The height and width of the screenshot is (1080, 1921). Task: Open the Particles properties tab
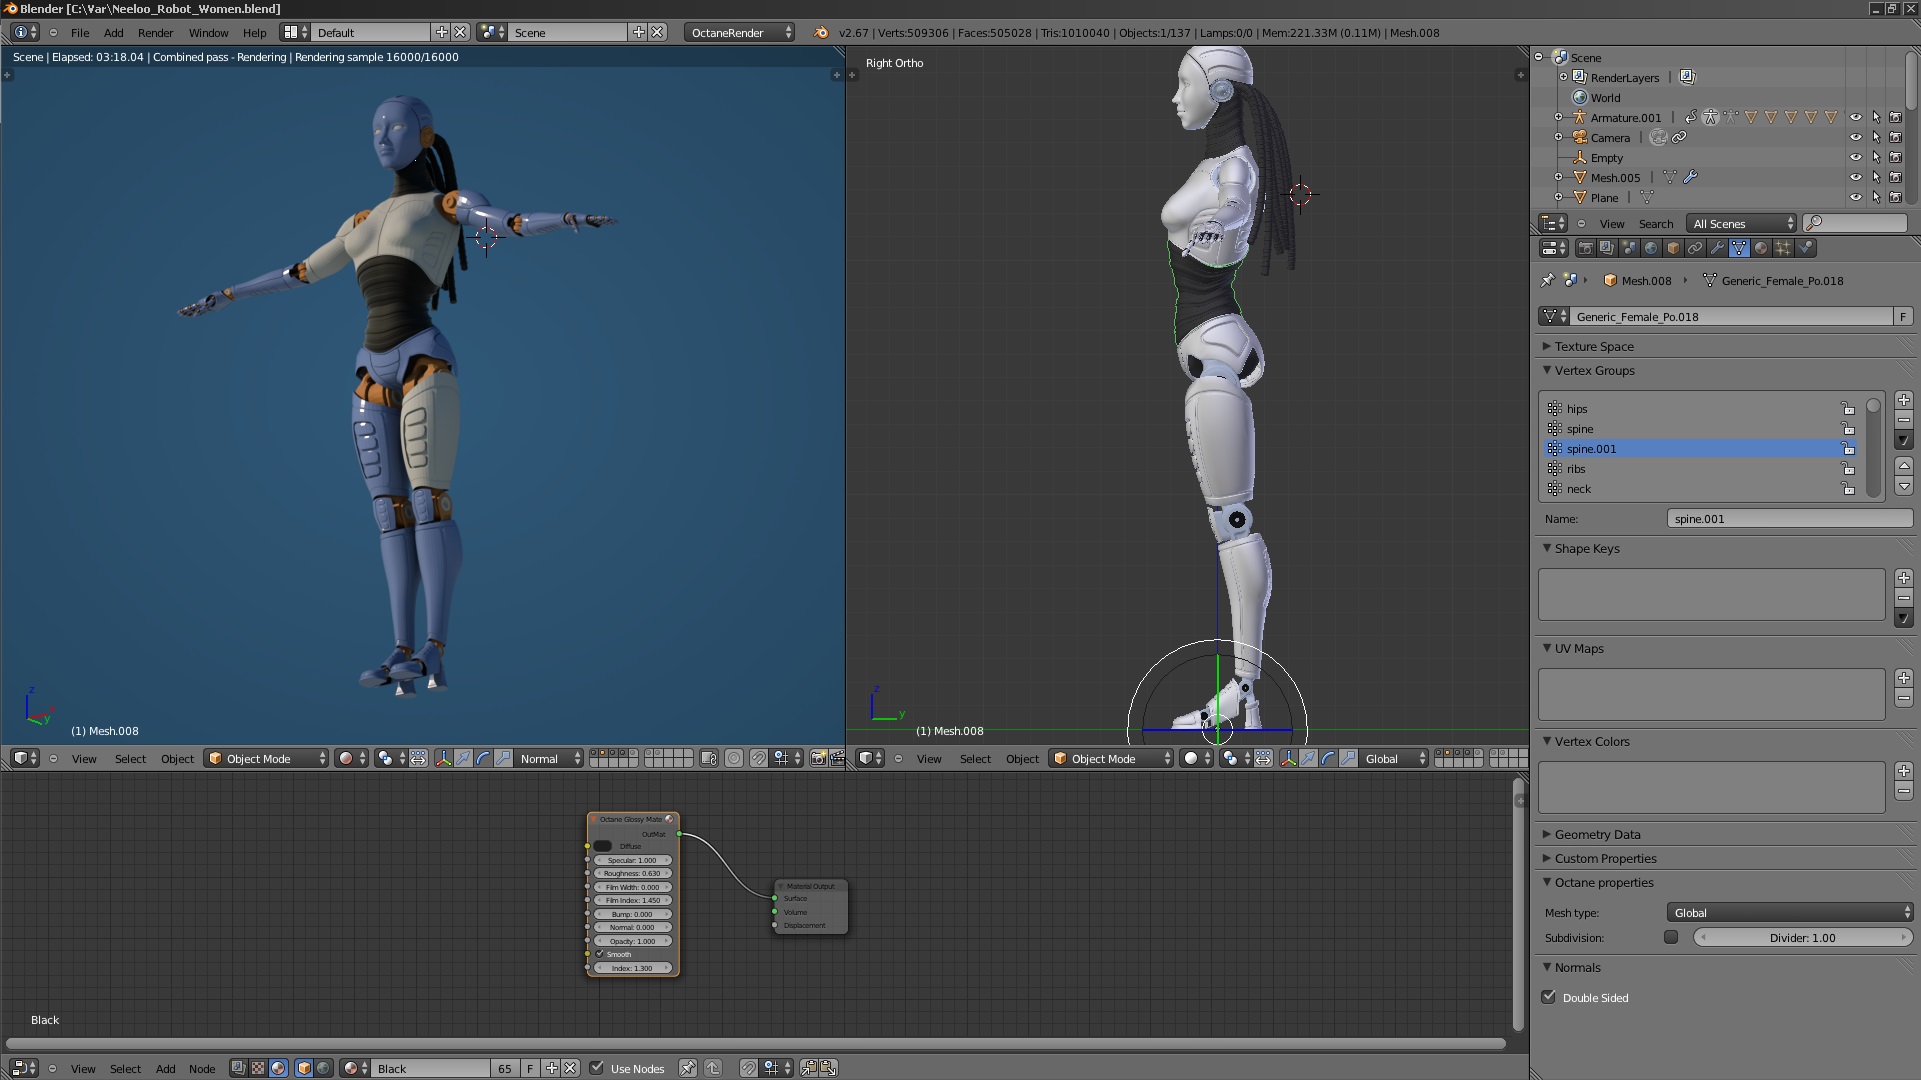point(1783,248)
